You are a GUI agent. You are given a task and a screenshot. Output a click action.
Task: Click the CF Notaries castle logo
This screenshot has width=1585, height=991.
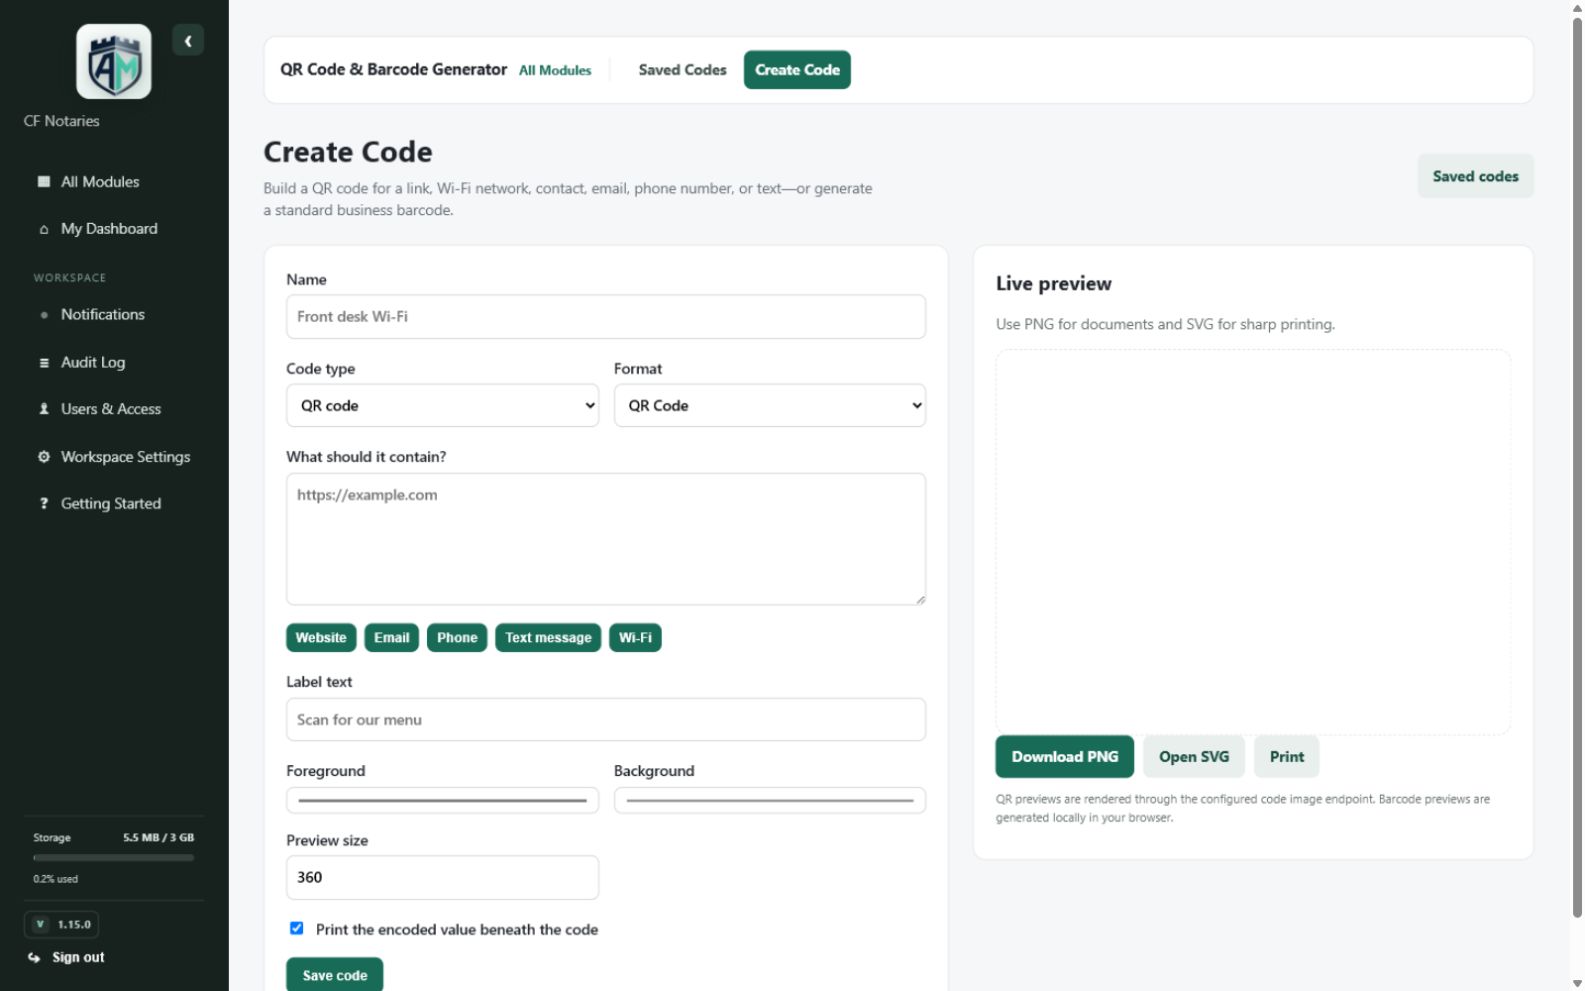(114, 62)
